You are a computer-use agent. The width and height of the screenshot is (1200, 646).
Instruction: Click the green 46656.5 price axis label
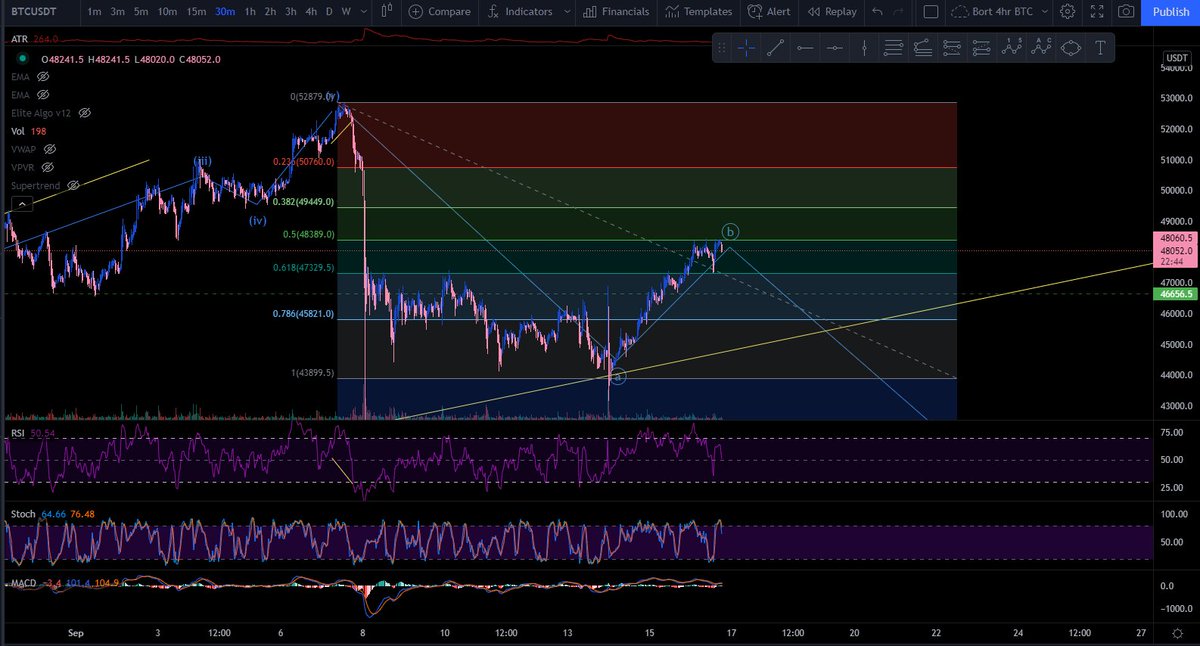point(1174,294)
